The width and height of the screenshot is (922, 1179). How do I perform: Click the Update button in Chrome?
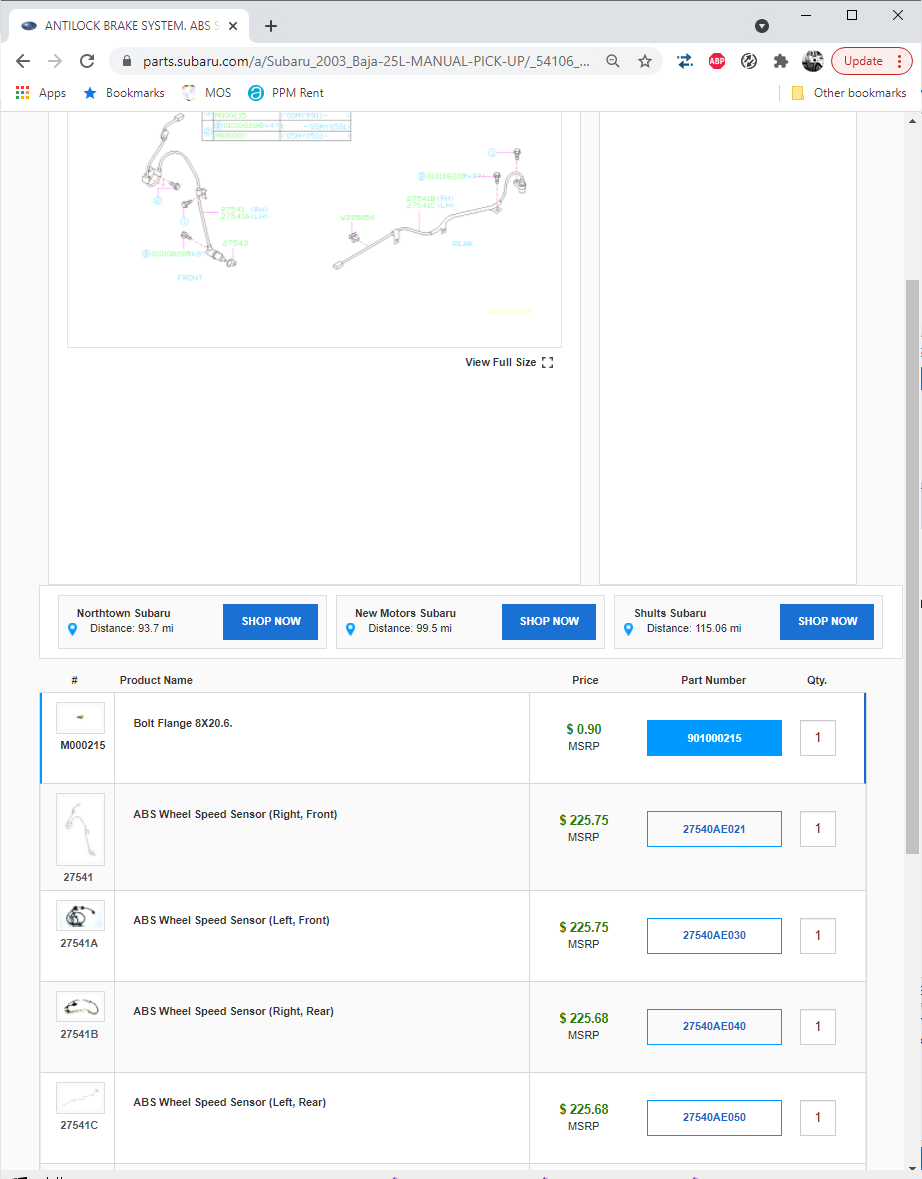coord(872,62)
